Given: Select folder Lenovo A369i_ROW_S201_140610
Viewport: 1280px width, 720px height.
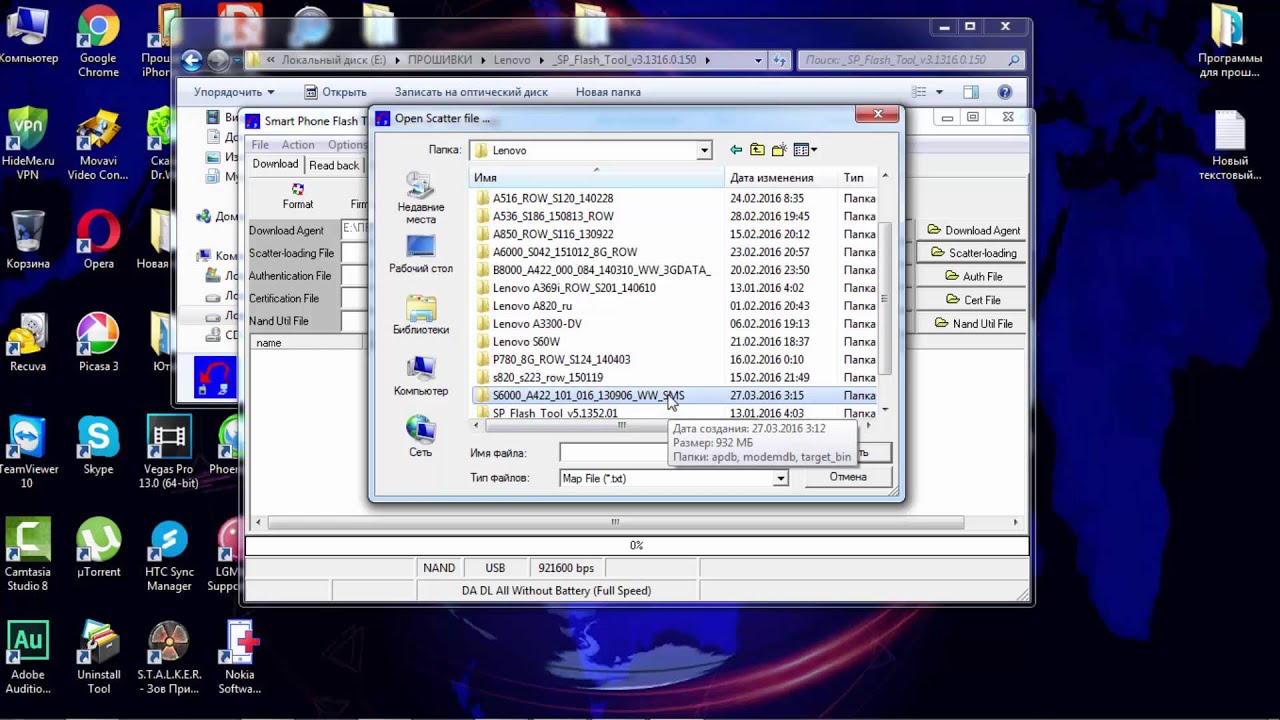Looking at the screenshot, I should [x=574, y=288].
